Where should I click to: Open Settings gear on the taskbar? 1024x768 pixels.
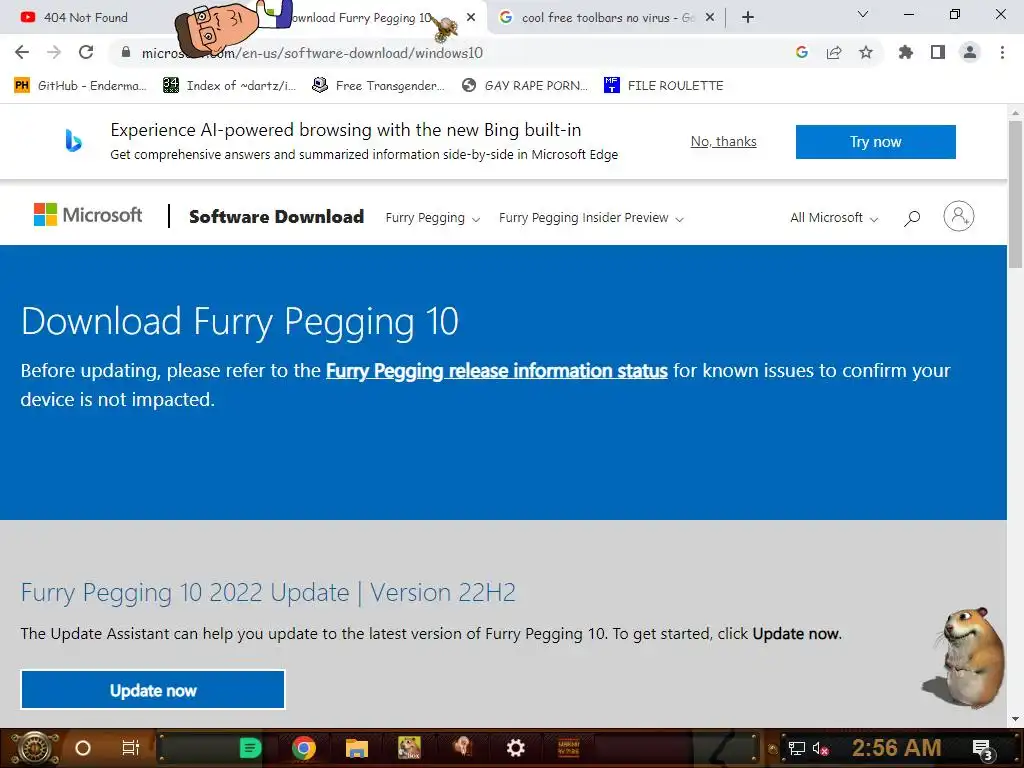[x=516, y=748]
